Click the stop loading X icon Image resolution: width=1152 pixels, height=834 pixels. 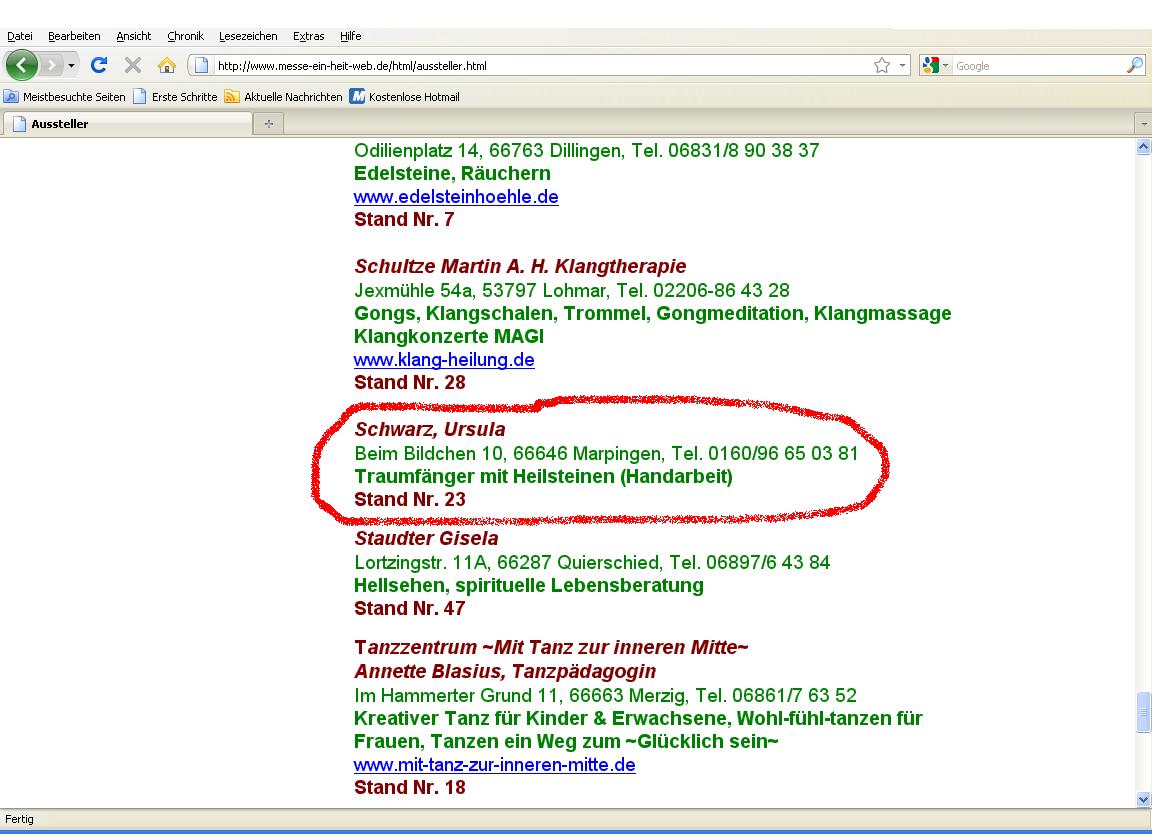coord(132,66)
